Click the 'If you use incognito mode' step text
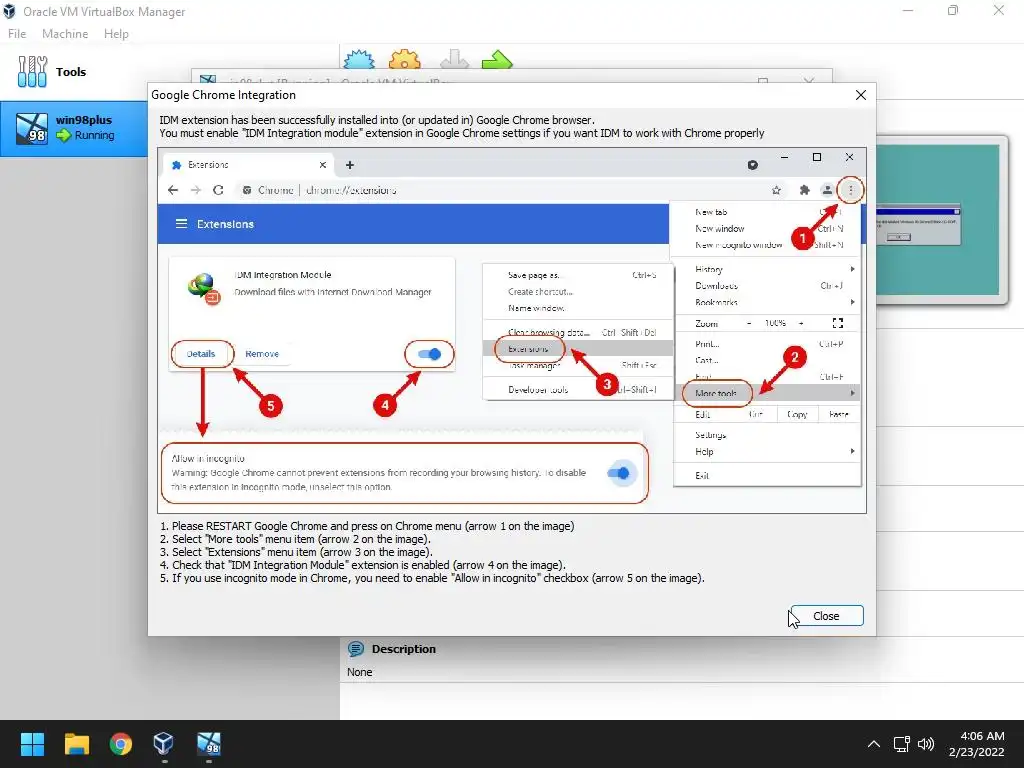The image size is (1024, 768). [432, 579]
